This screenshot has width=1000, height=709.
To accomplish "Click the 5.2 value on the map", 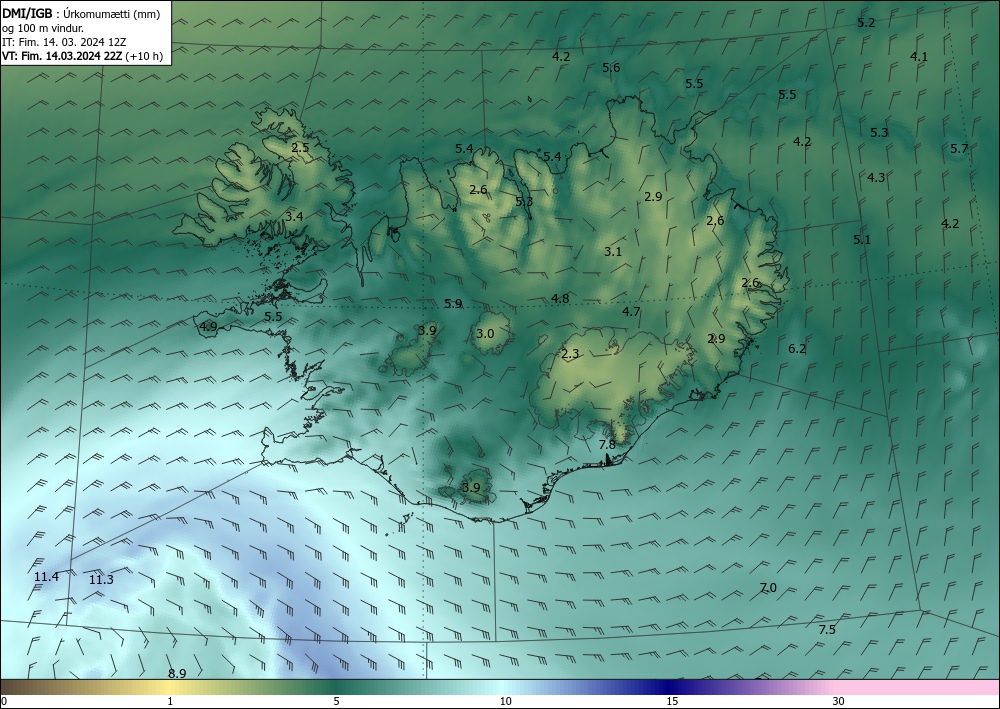I will point(866,22).
